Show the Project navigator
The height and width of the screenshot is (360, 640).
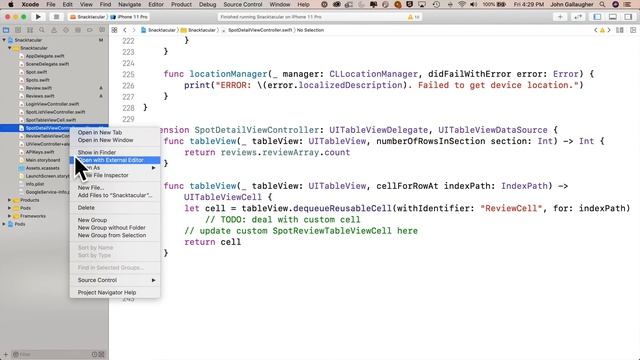pyautogui.click(x=6, y=30)
